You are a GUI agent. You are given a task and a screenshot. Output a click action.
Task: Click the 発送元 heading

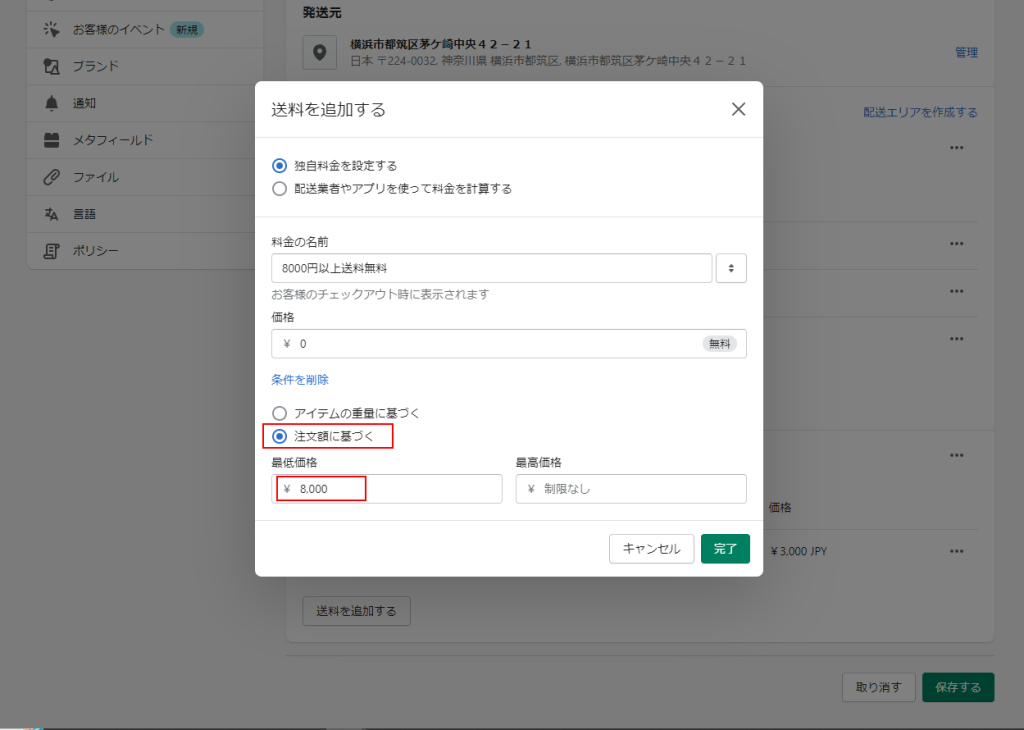point(322,12)
